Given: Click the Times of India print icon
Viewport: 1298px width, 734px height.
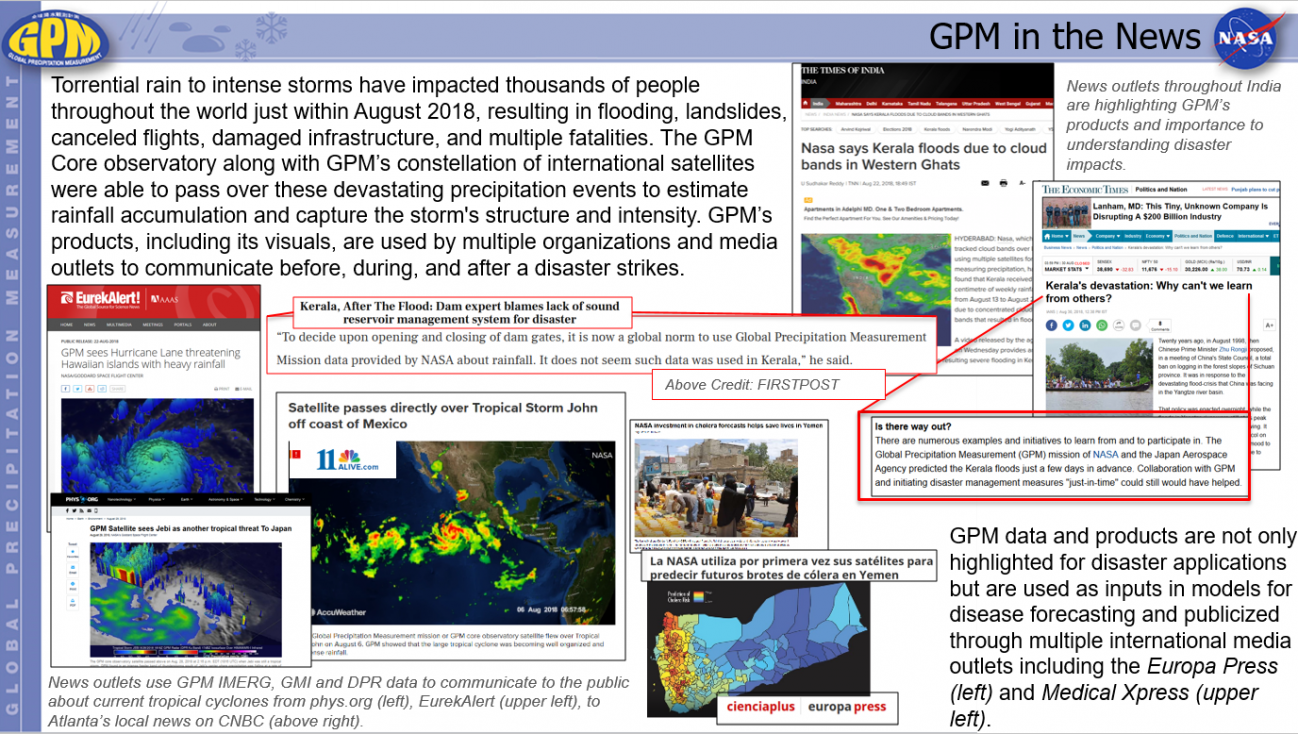Looking at the screenshot, I should click(1003, 183).
